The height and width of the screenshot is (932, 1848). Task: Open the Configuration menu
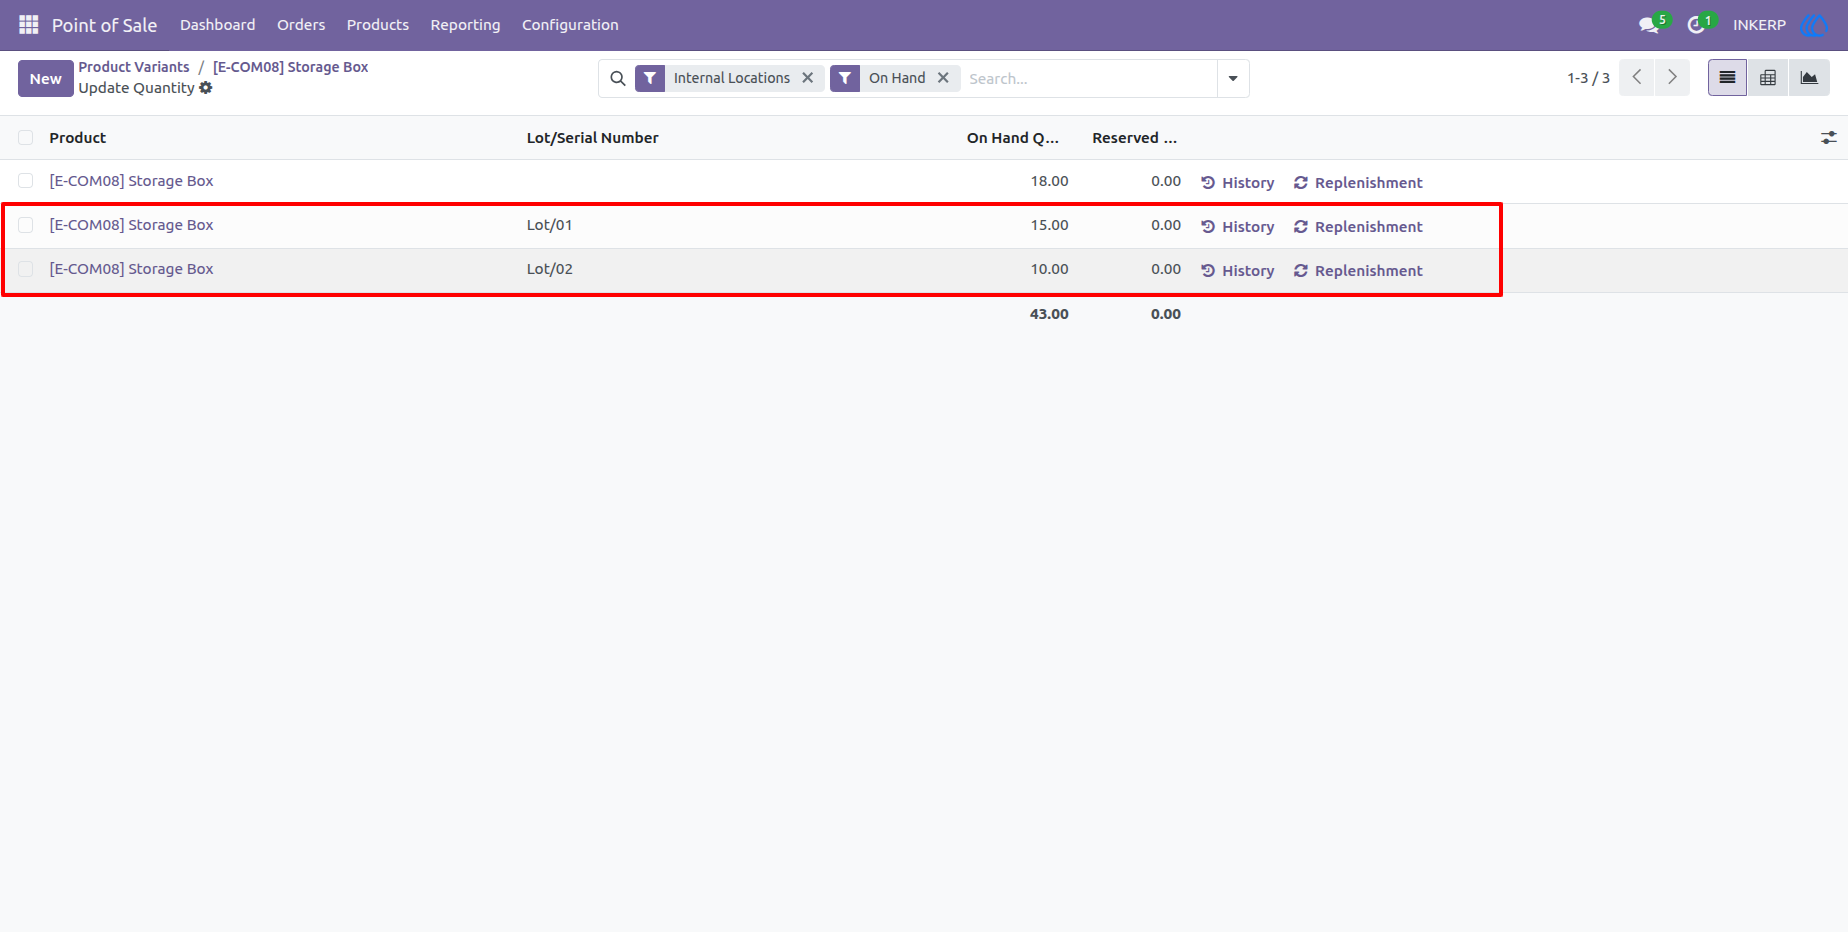tap(570, 25)
